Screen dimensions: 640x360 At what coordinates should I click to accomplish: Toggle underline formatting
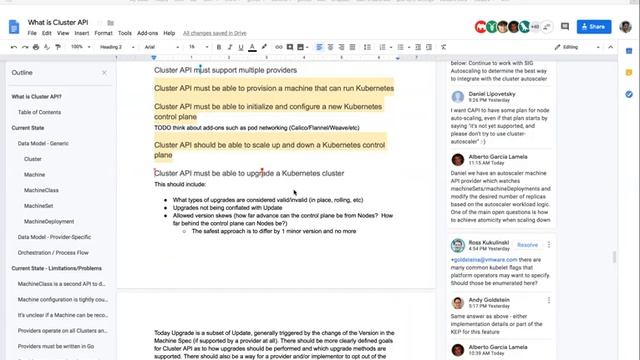241,47
